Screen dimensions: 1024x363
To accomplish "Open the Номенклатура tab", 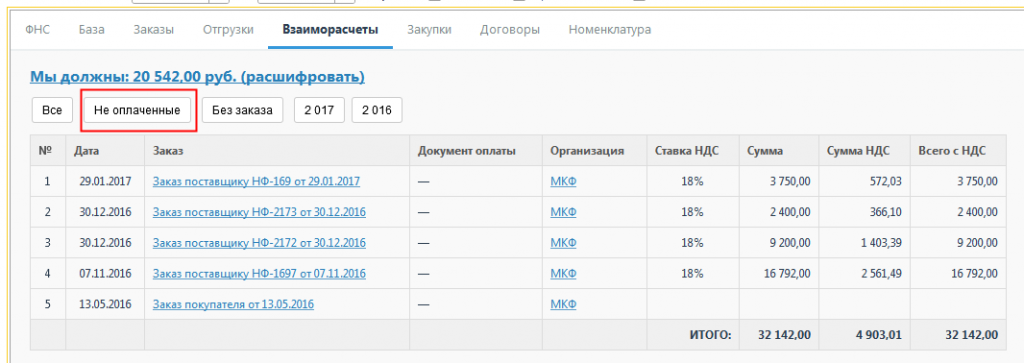I will click(609, 29).
